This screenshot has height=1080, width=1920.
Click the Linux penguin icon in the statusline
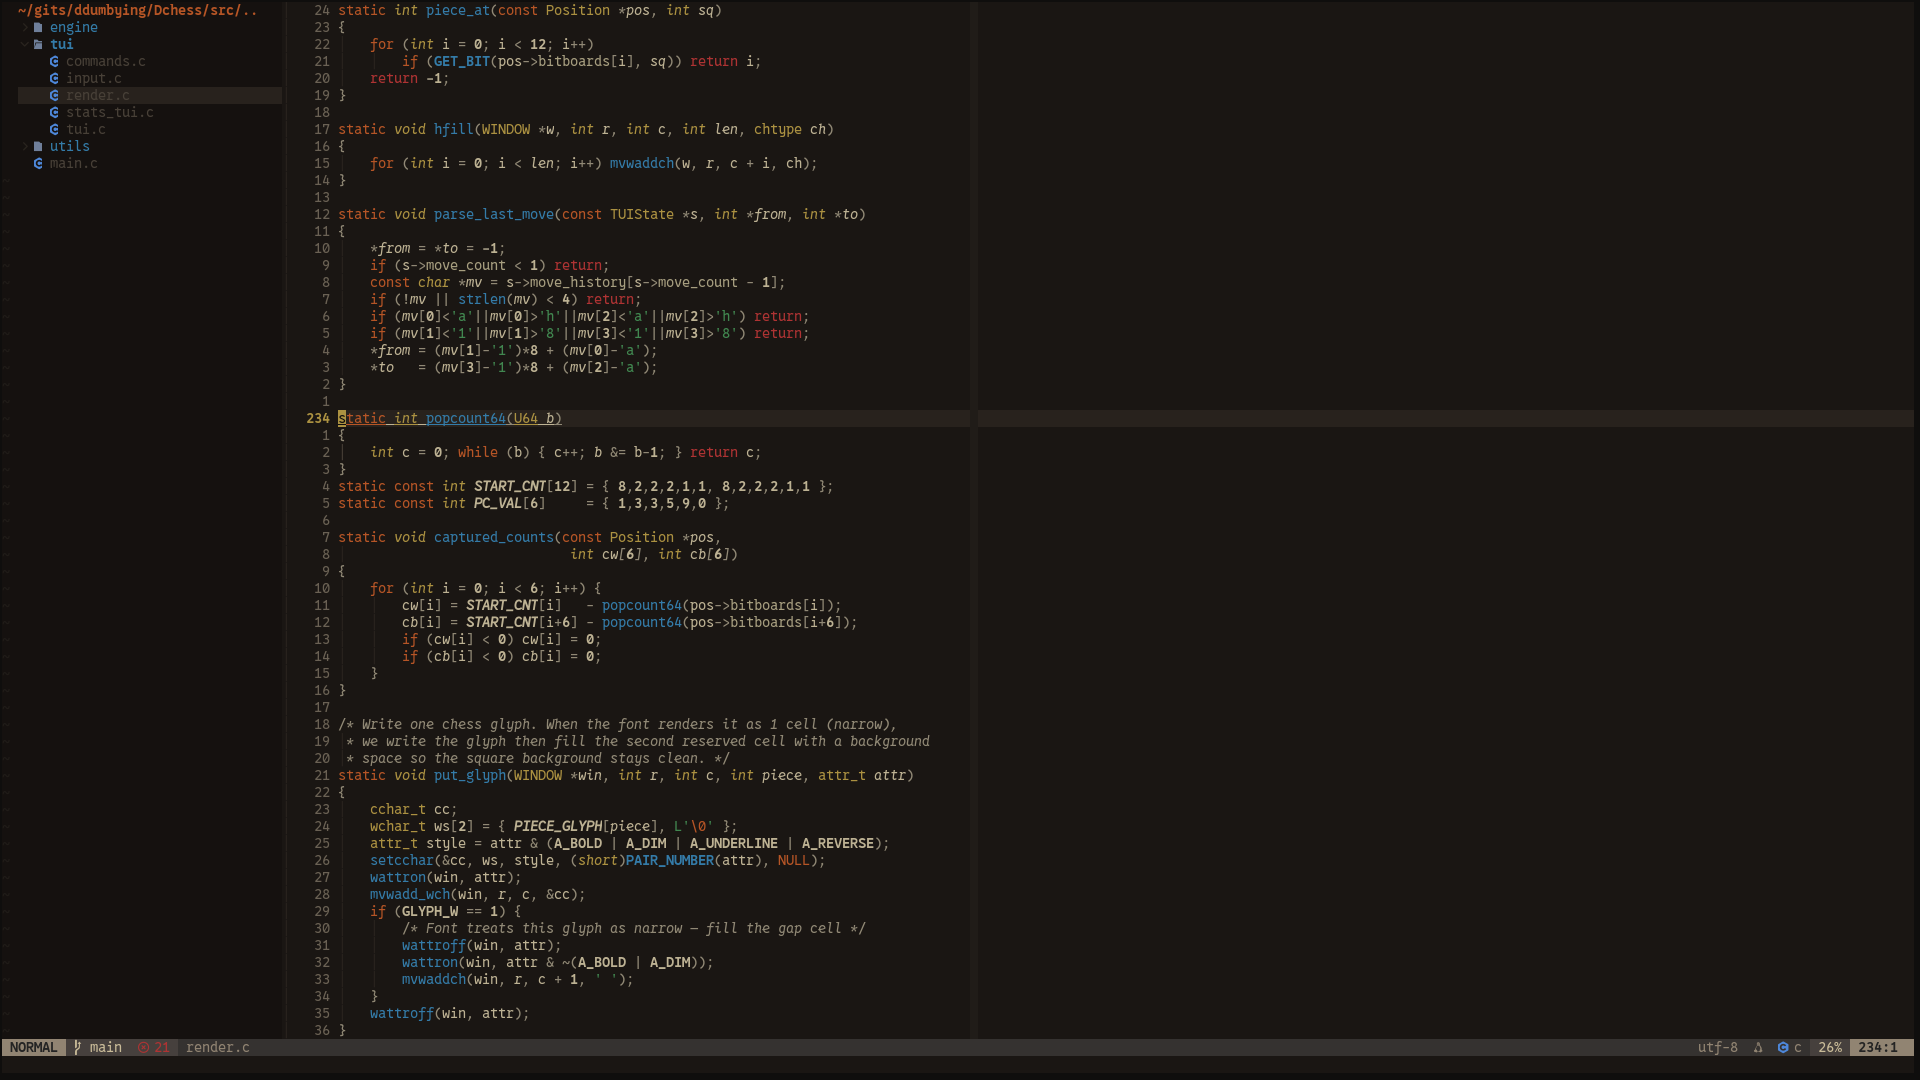[x=1758, y=1047]
